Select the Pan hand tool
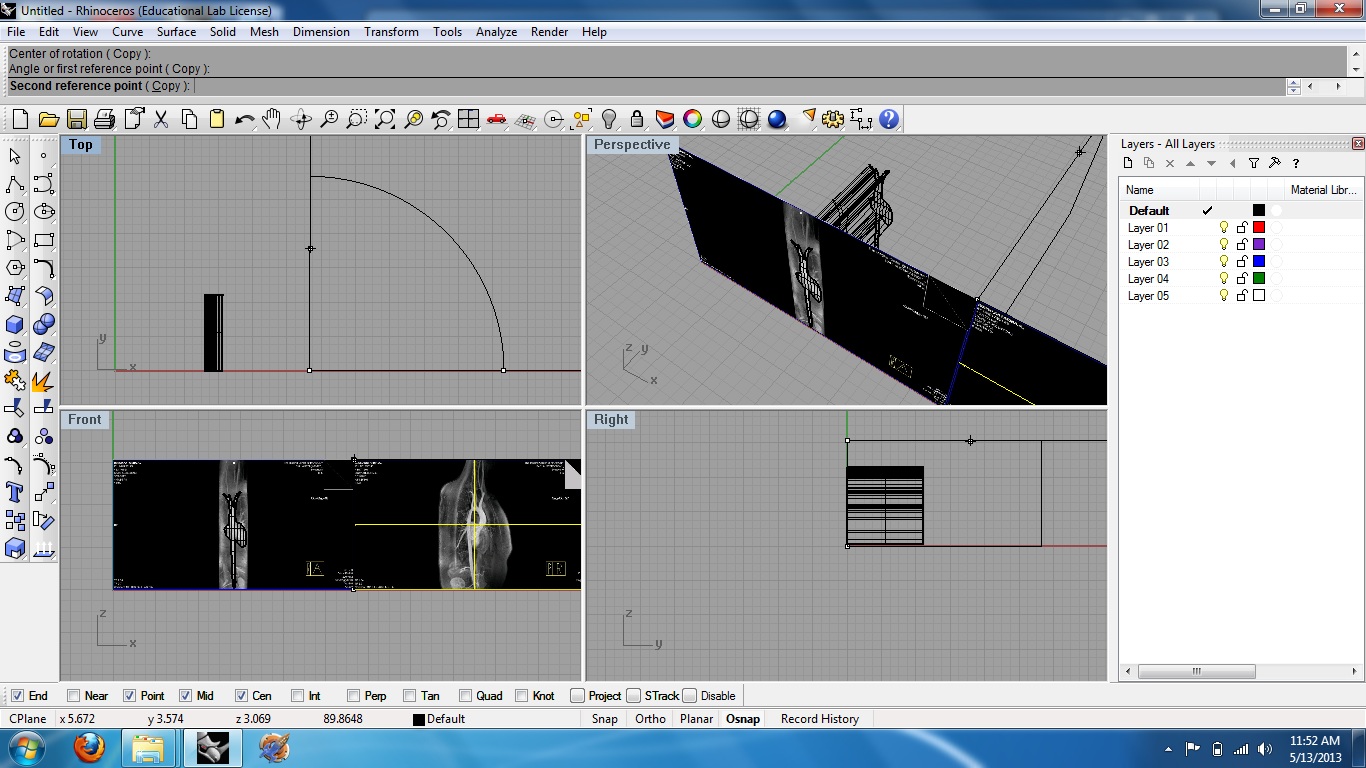 pyautogui.click(x=272, y=120)
